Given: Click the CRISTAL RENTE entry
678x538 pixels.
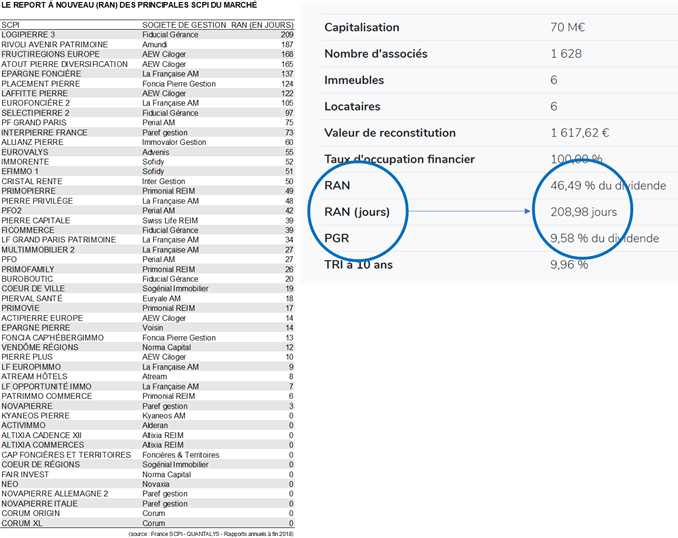Looking at the screenshot, I should 32,181.
